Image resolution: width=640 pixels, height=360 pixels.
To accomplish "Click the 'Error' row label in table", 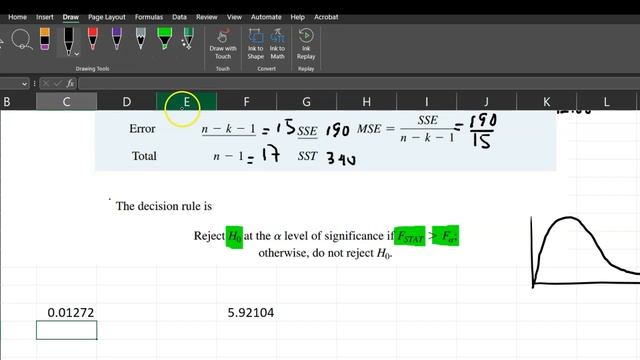I will pyautogui.click(x=142, y=129).
